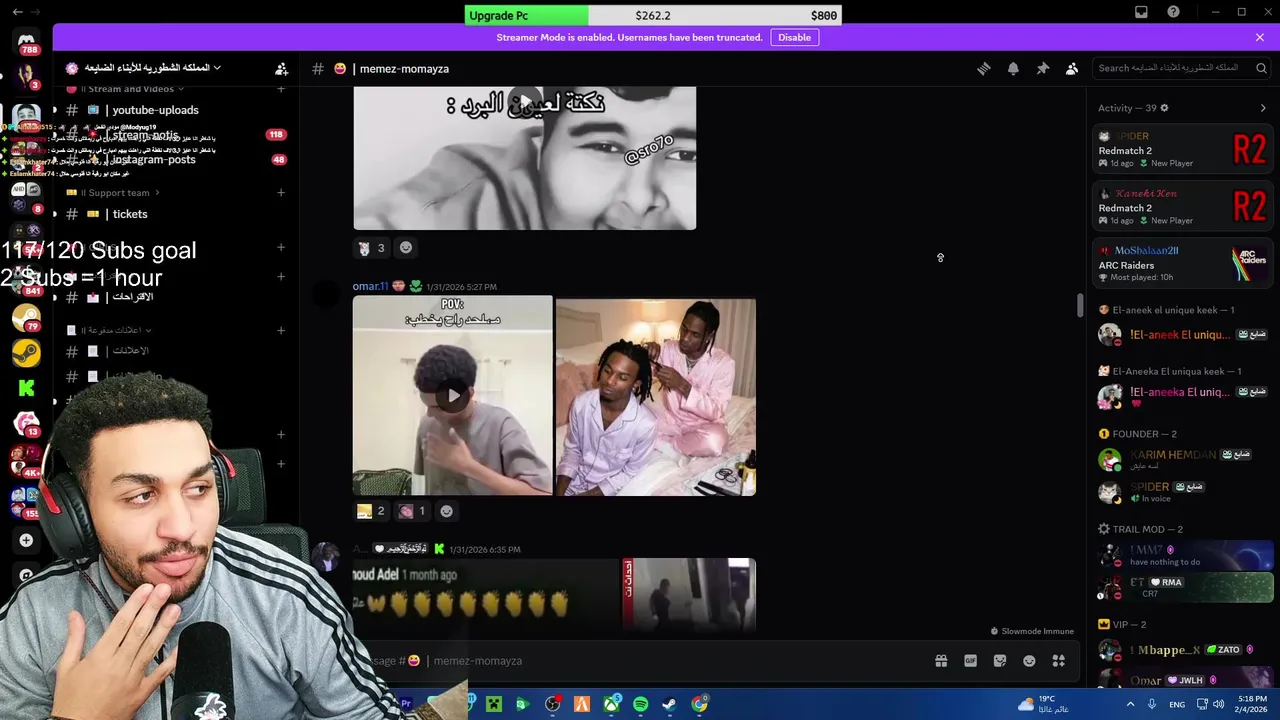Open Steam from the taskbar

(x=669, y=704)
